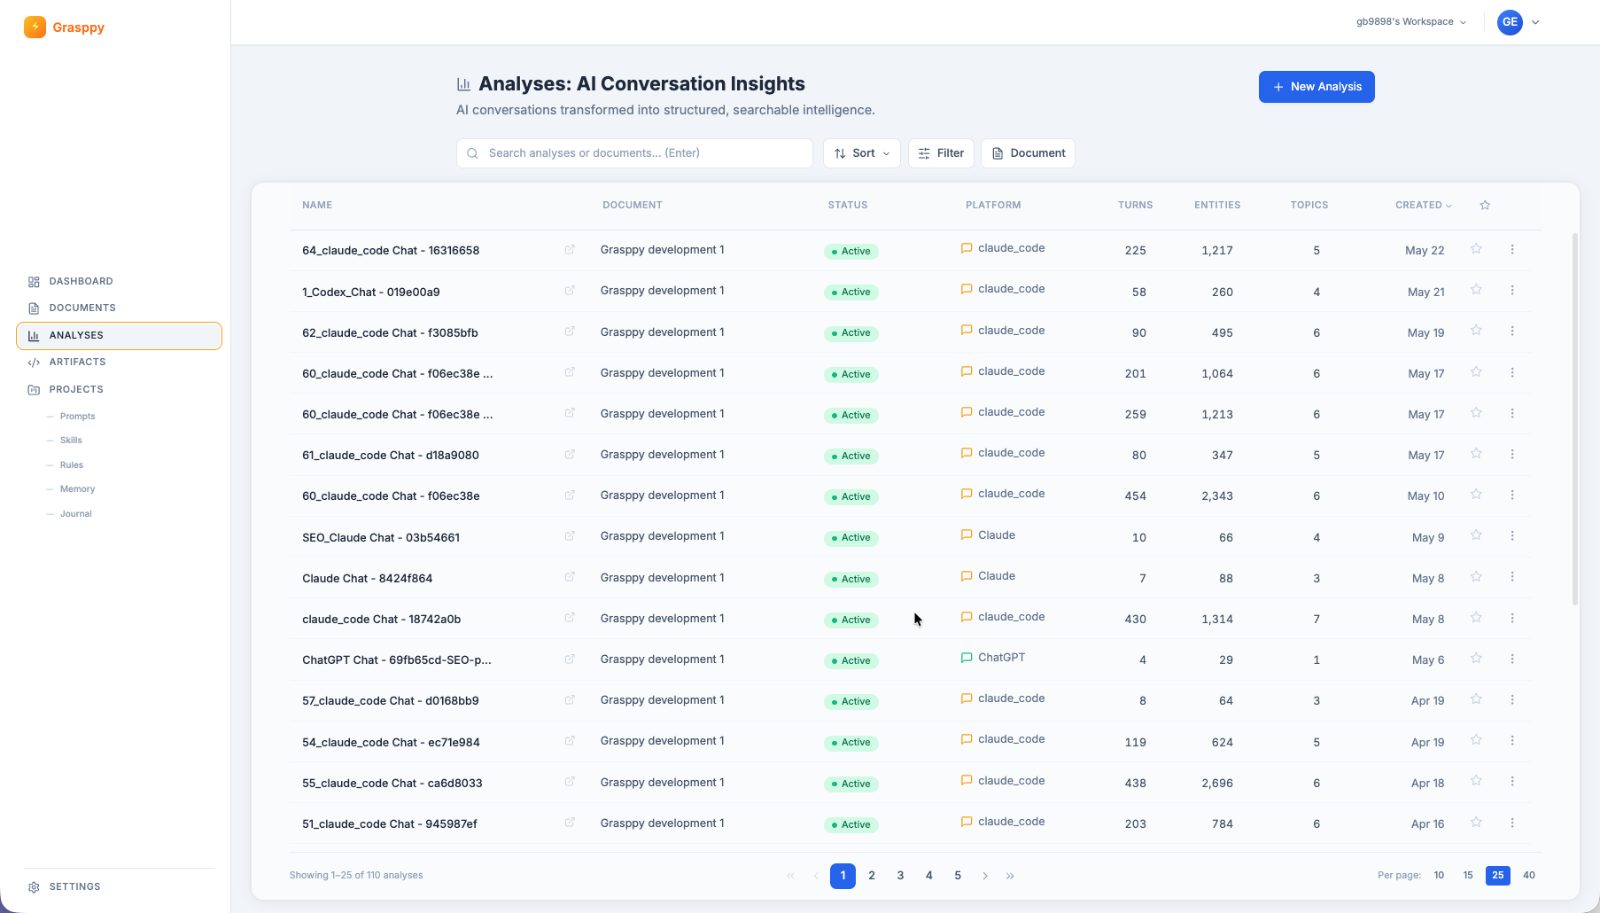Star the SEO_Claude Chat - 03b54661 analysis
This screenshot has width=1600, height=913.
pos(1476,536)
